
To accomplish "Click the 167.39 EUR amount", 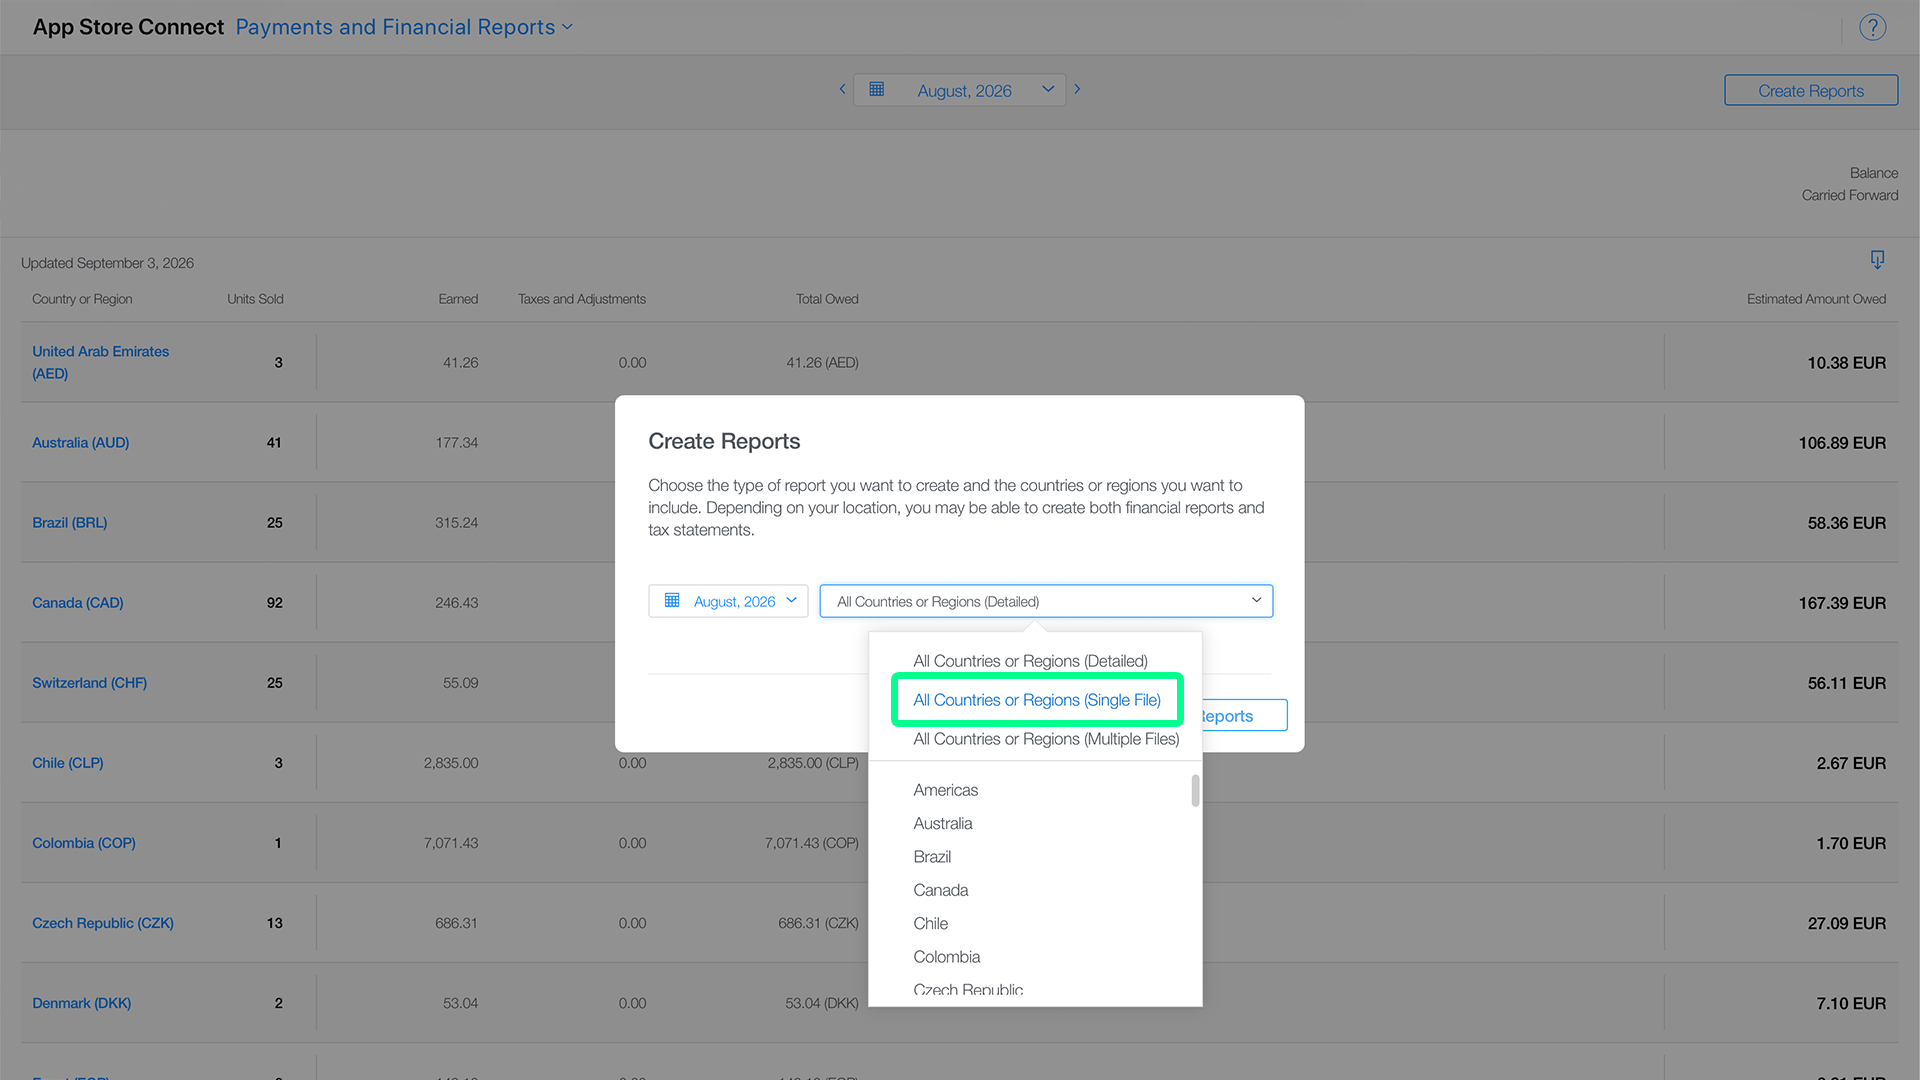I will (x=1842, y=602).
